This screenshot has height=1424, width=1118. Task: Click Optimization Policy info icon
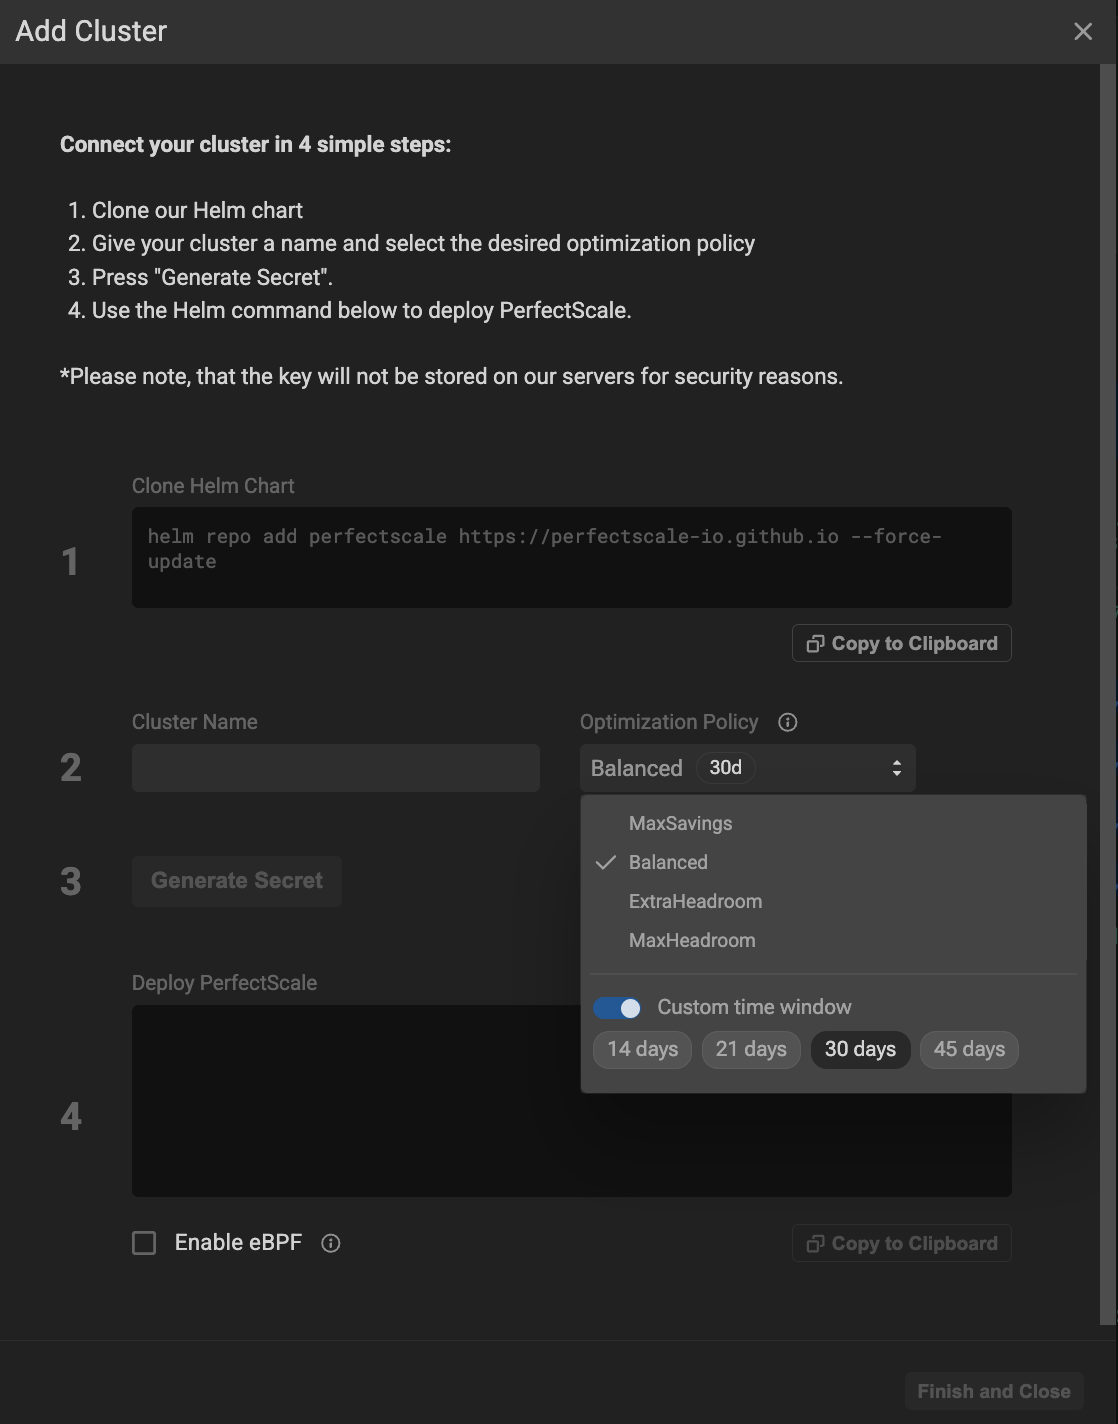(x=788, y=722)
